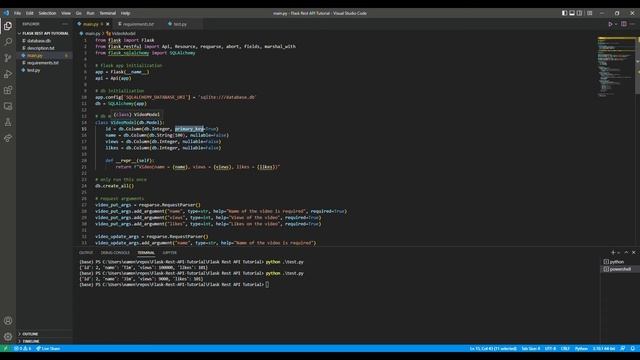Viewport: 640px width, 360px height.
Task: Open the Testing flask view
Action: point(8,122)
